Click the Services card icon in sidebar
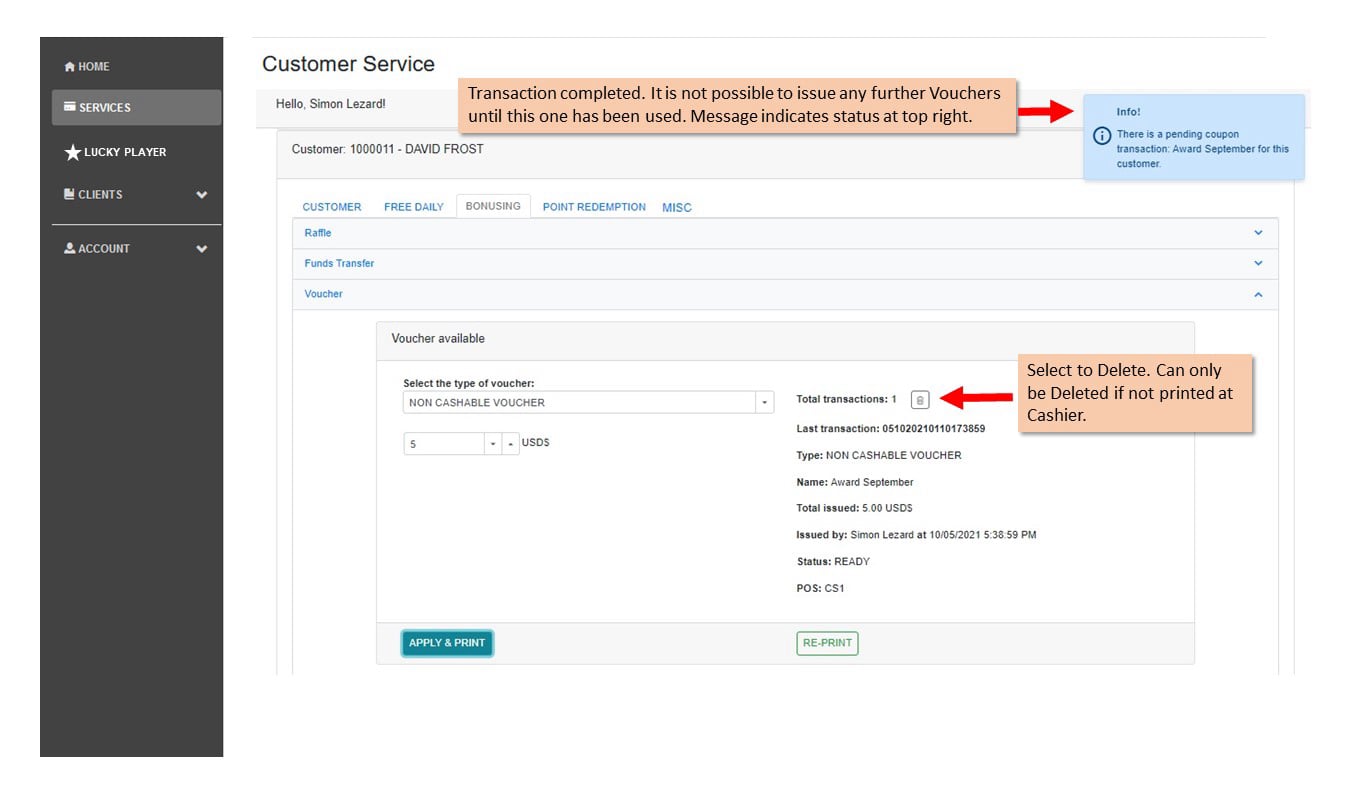 (x=69, y=107)
